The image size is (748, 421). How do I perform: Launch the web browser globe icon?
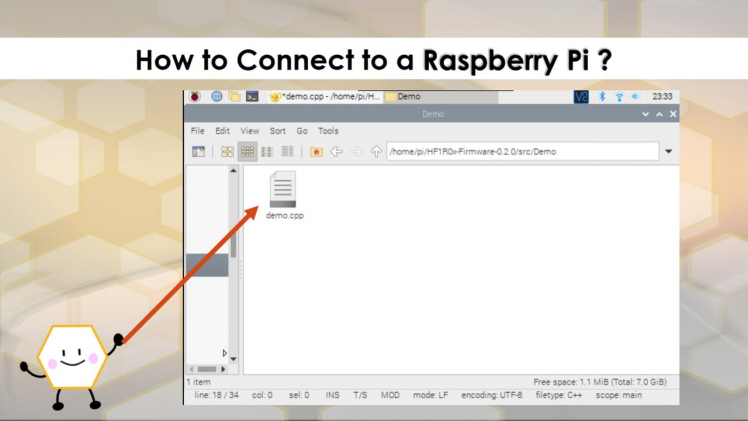coord(217,96)
